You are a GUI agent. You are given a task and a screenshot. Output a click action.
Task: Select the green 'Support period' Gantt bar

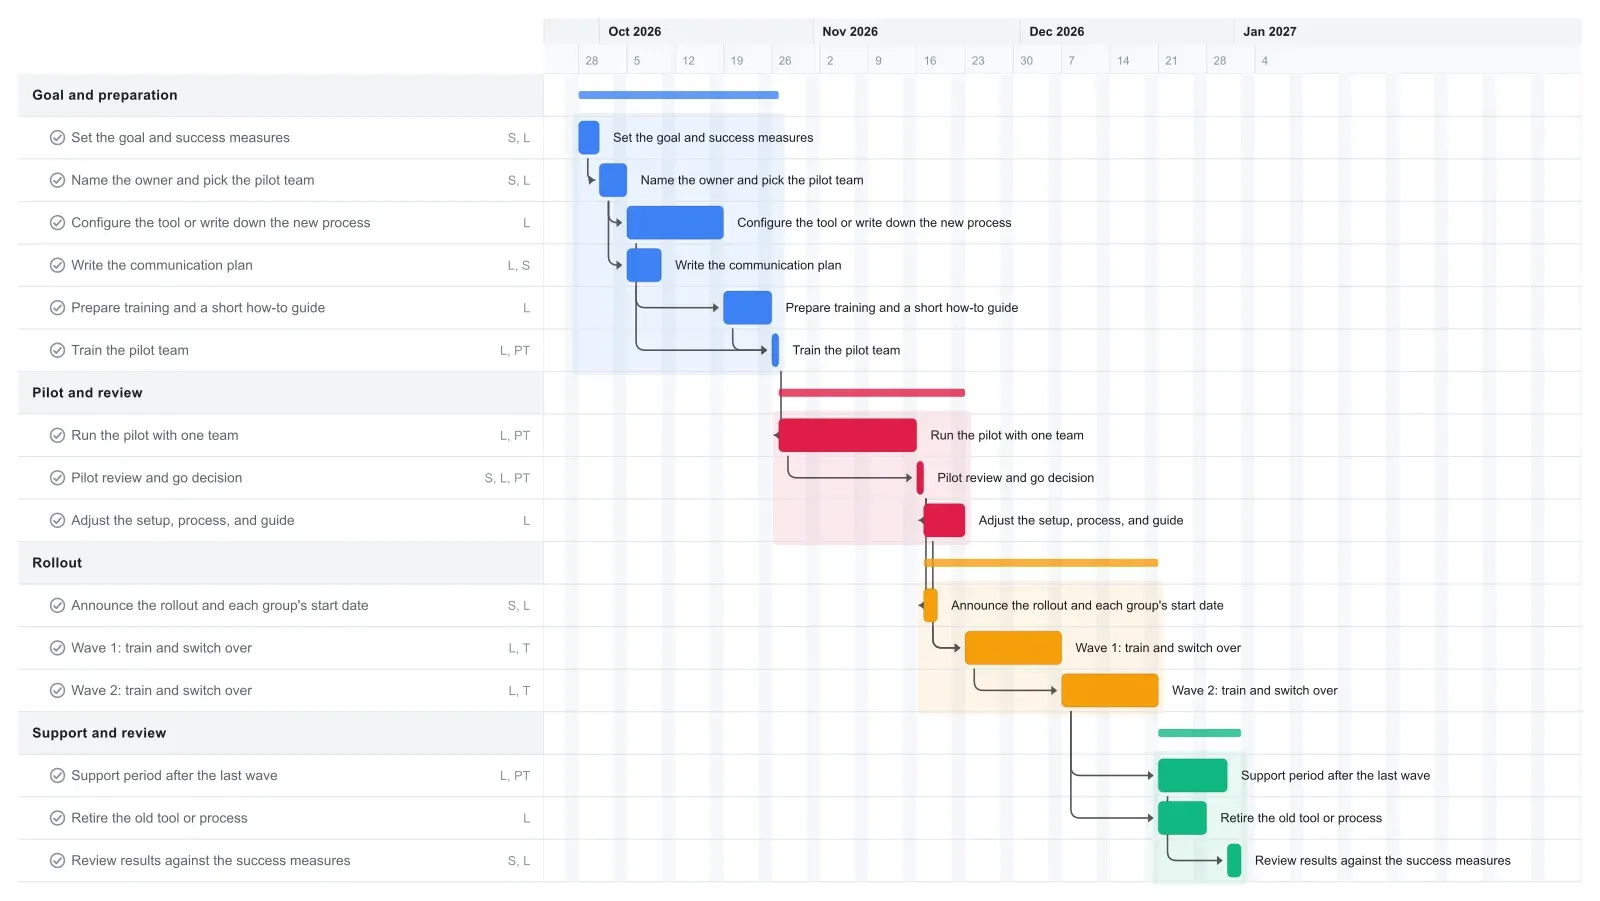(1193, 775)
